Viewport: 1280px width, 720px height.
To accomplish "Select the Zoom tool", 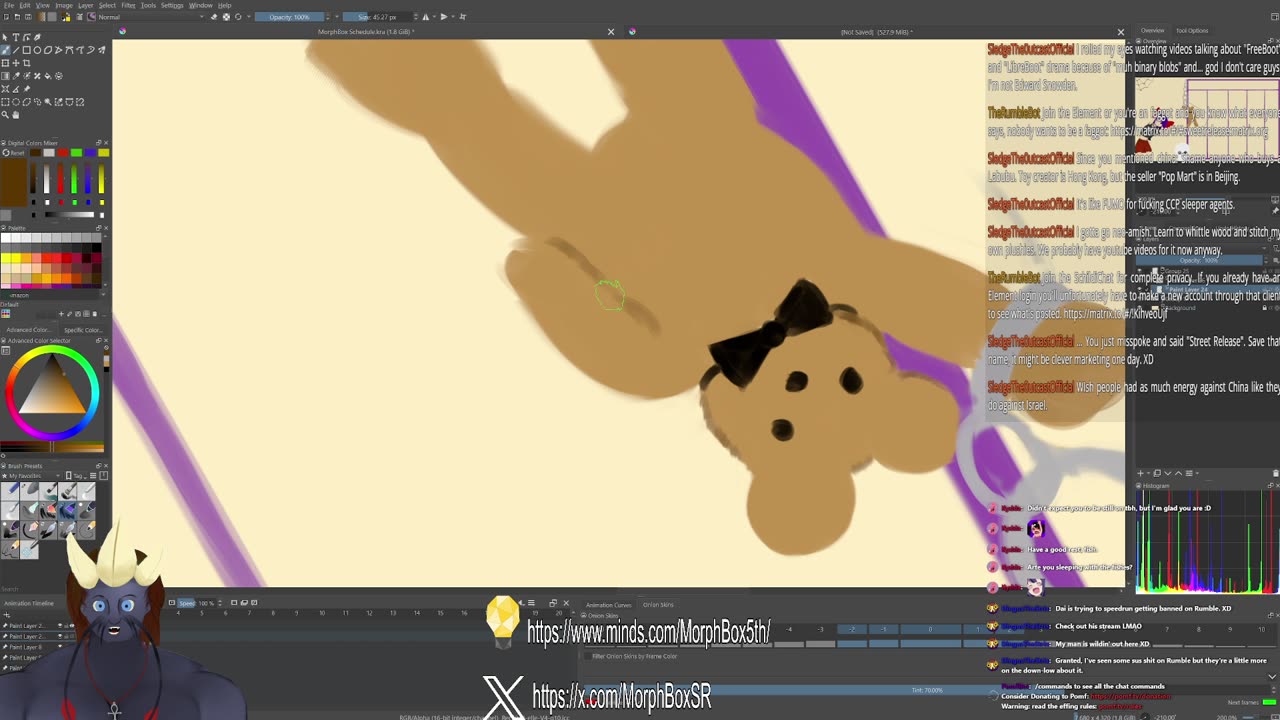I will click(x=5, y=114).
